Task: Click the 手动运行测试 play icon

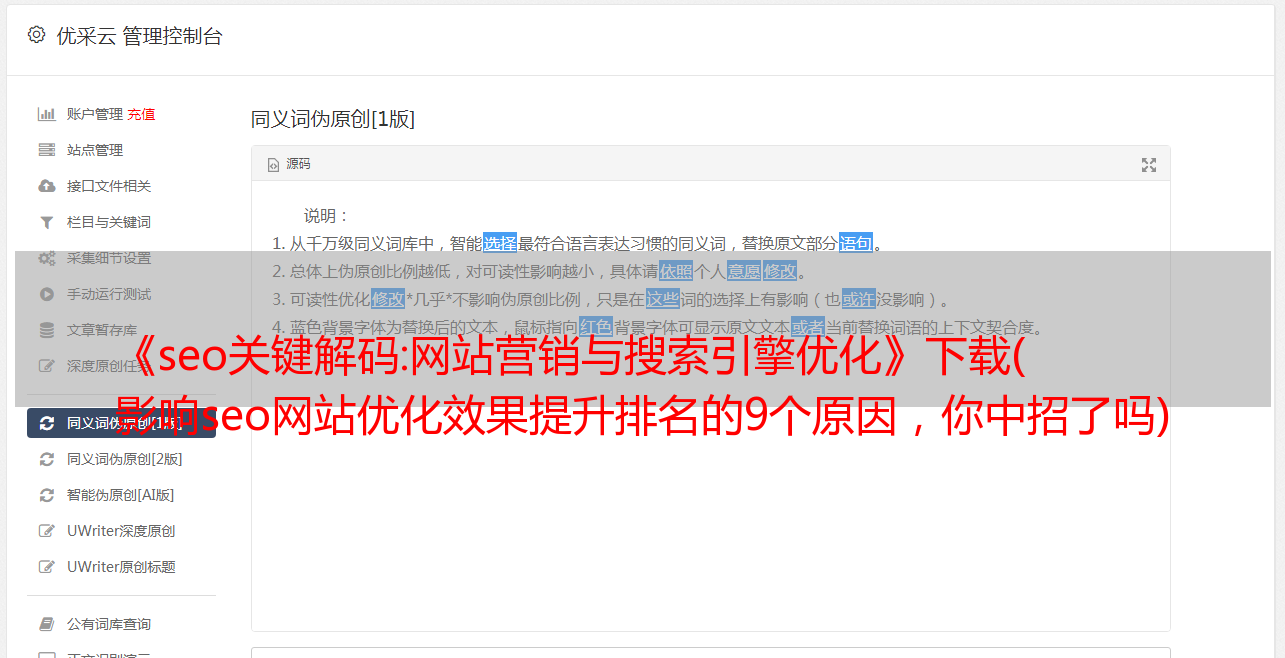Action: click(46, 294)
